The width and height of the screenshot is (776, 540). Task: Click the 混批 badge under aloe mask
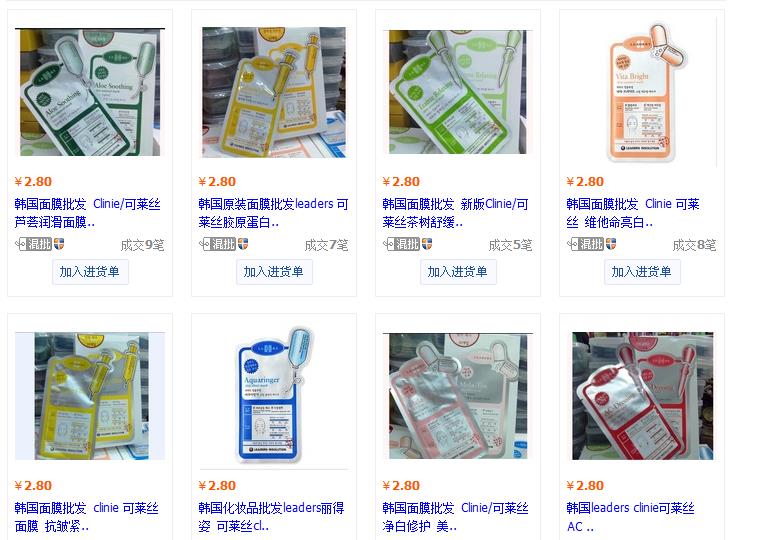[x=33, y=244]
